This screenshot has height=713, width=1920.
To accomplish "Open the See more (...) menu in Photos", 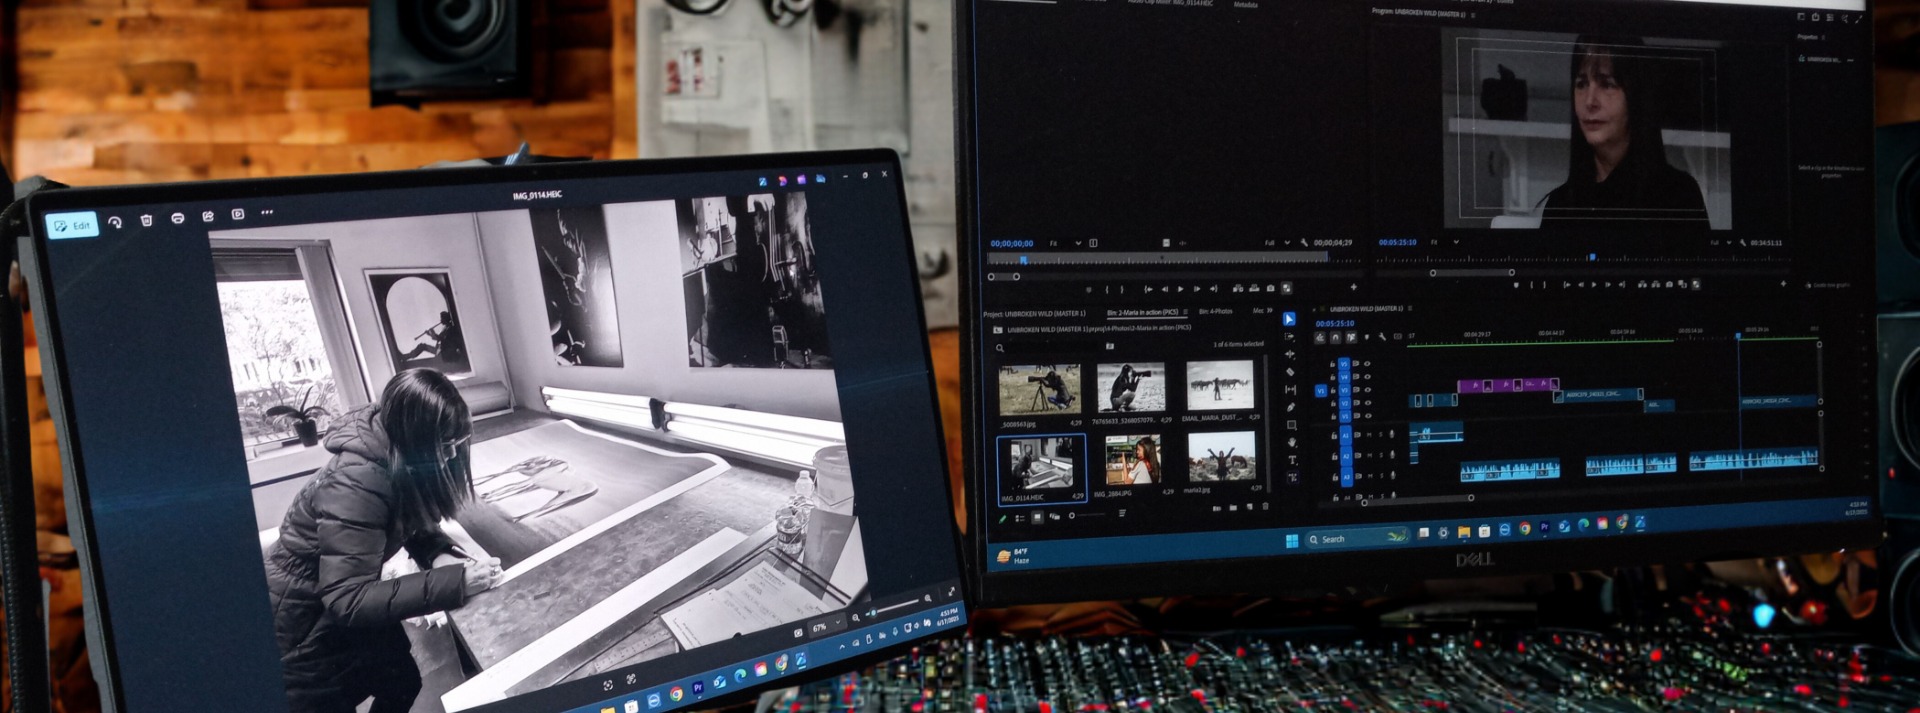I will coord(267,212).
